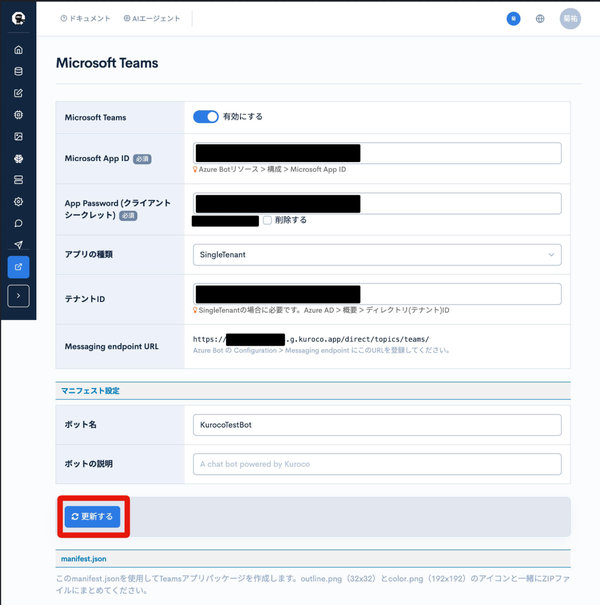The height and width of the screenshot is (605, 600).
Task: Select the highlighted external link sidebar icon
Action: coord(18,267)
